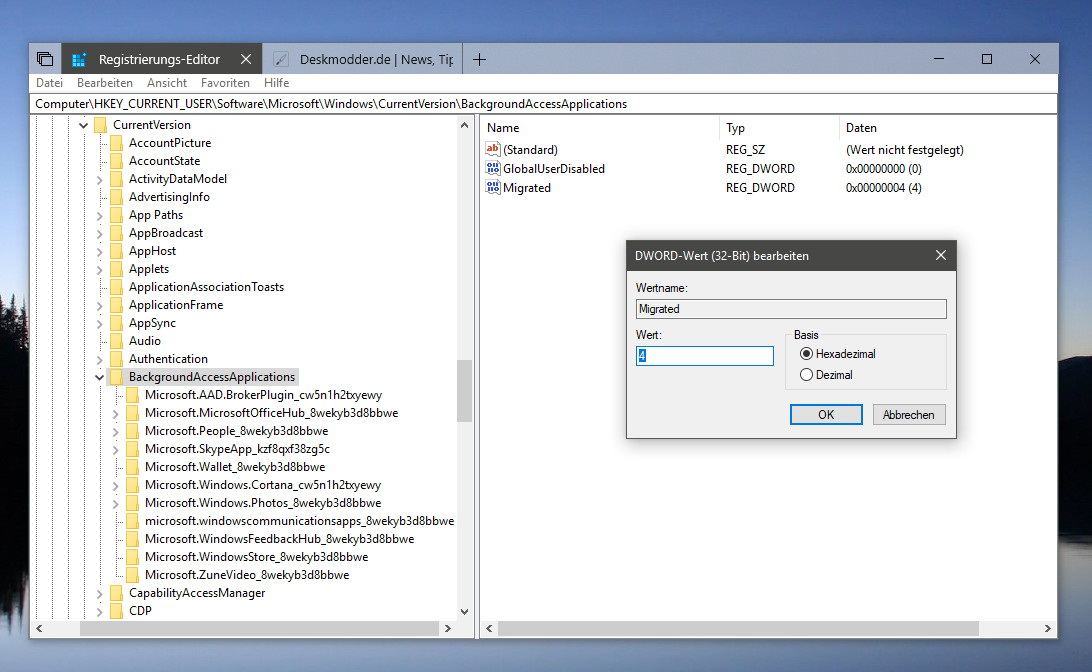Viewport: 1092px width, 672px height.
Task: Close the Registrierungs-Editor tab
Action: click(246, 59)
